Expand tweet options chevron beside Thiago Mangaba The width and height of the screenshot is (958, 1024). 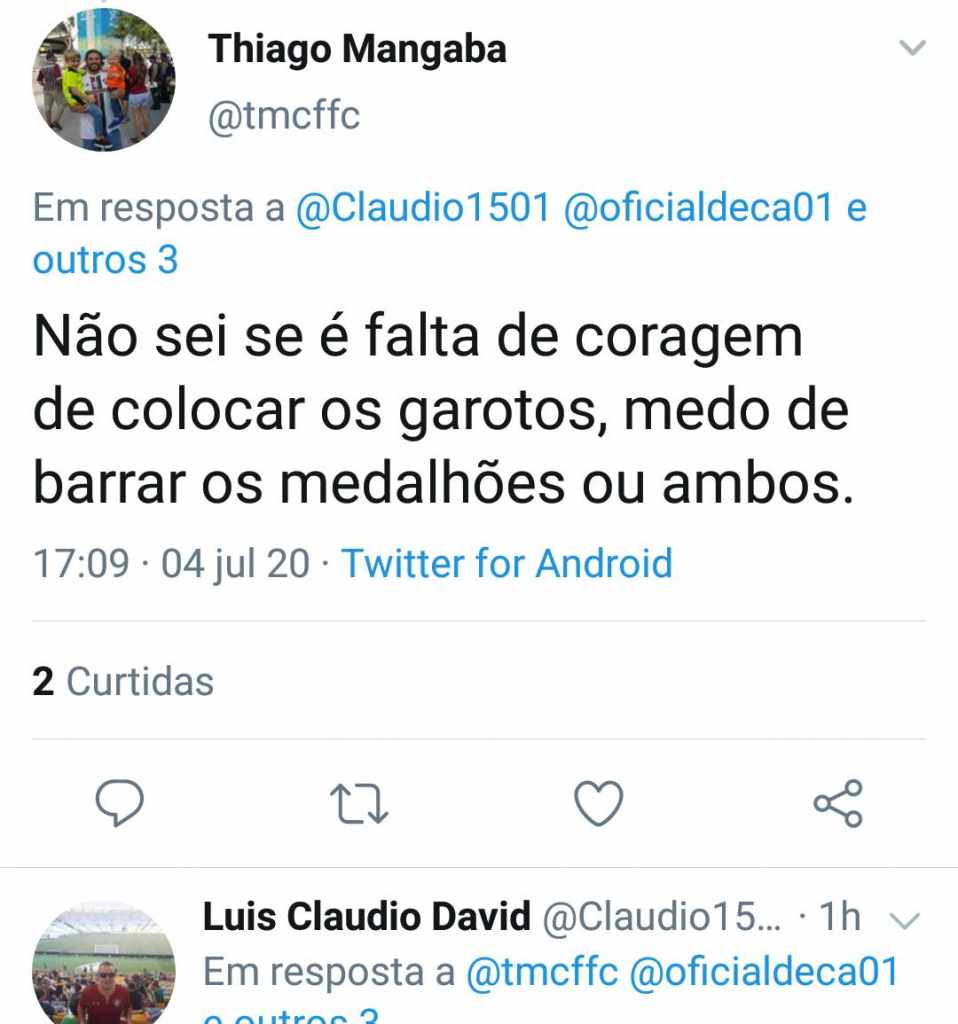point(912,48)
